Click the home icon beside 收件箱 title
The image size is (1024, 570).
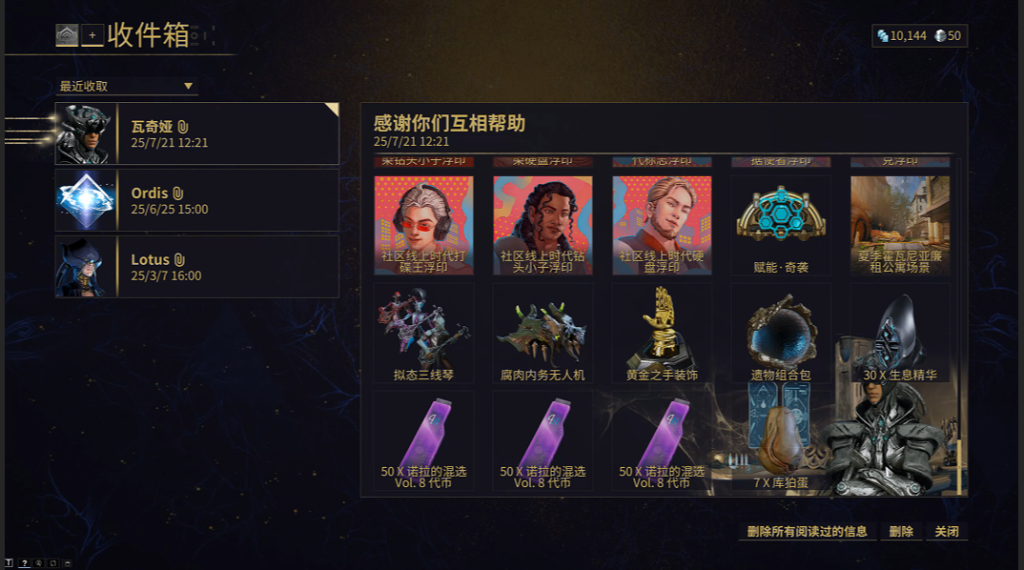pyautogui.click(x=67, y=35)
